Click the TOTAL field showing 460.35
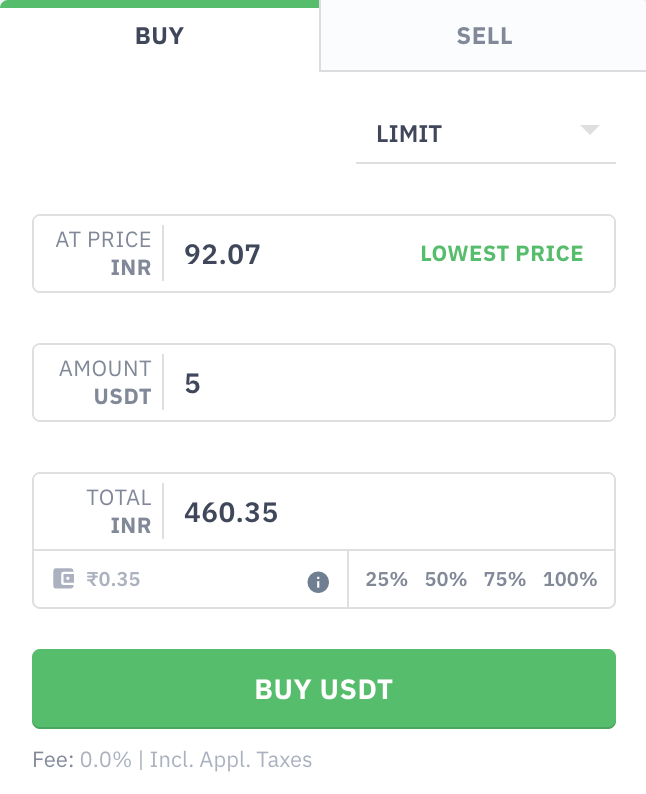The width and height of the screenshot is (646, 794). (388, 512)
